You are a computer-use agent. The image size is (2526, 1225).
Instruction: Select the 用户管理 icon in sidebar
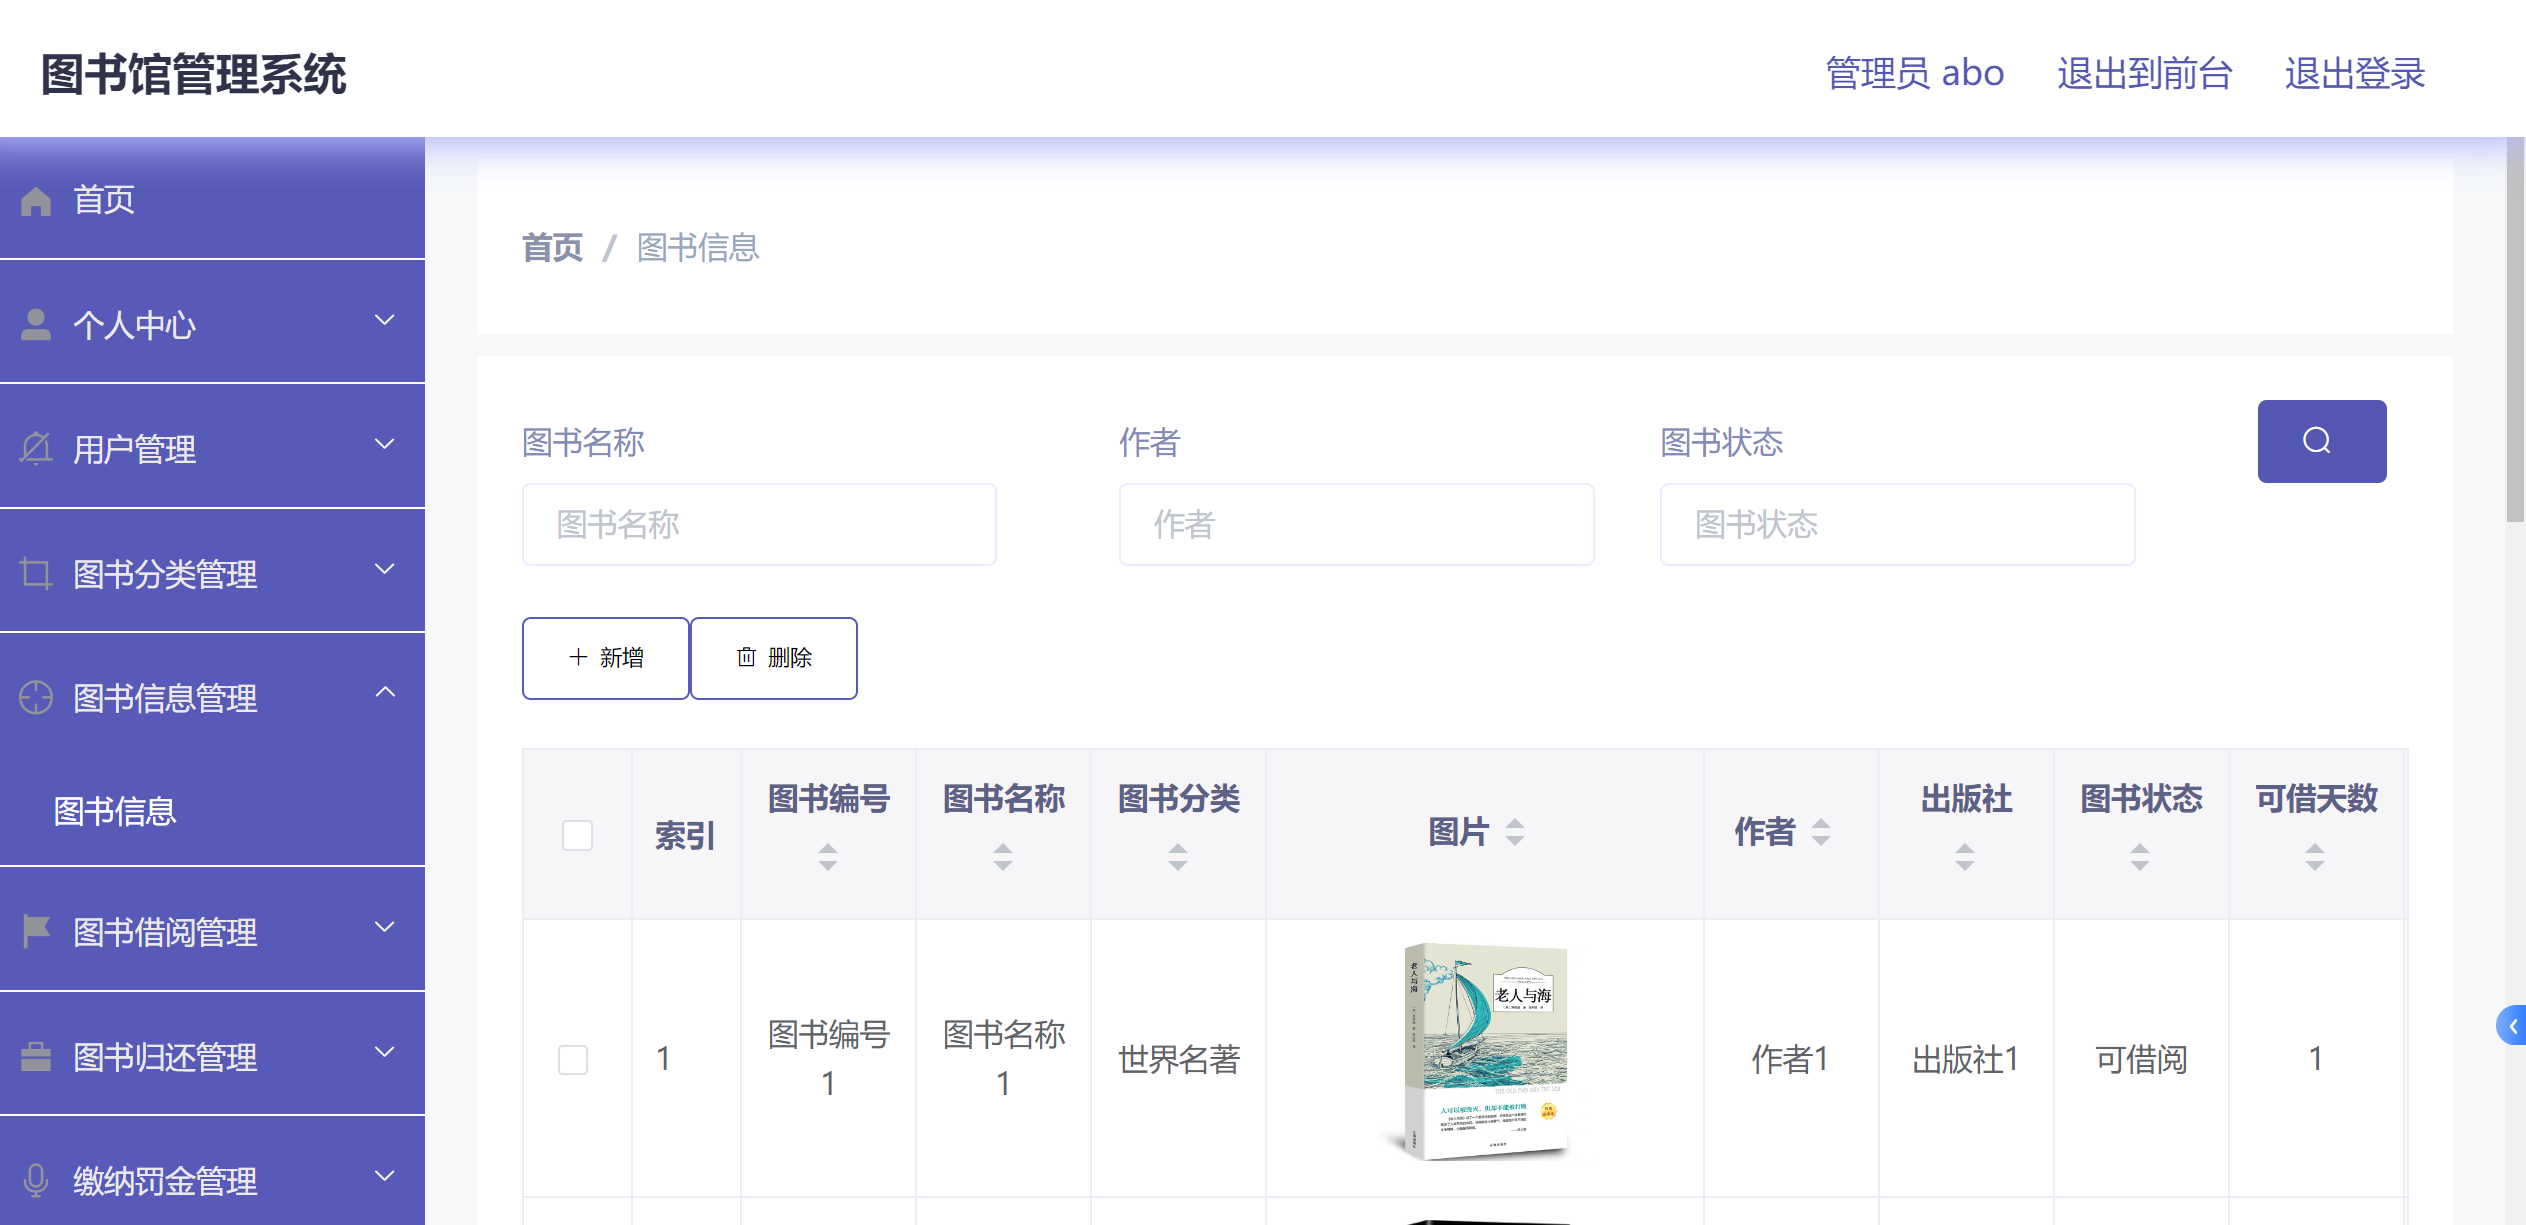pyautogui.click(x=36, y=447)
